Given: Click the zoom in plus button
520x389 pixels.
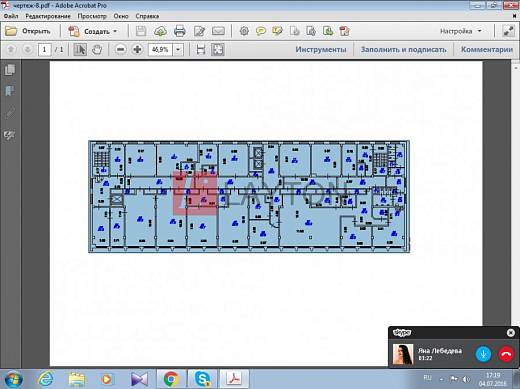Looking at the screenshot, I should pyautogui.click(x=137, y=50).
